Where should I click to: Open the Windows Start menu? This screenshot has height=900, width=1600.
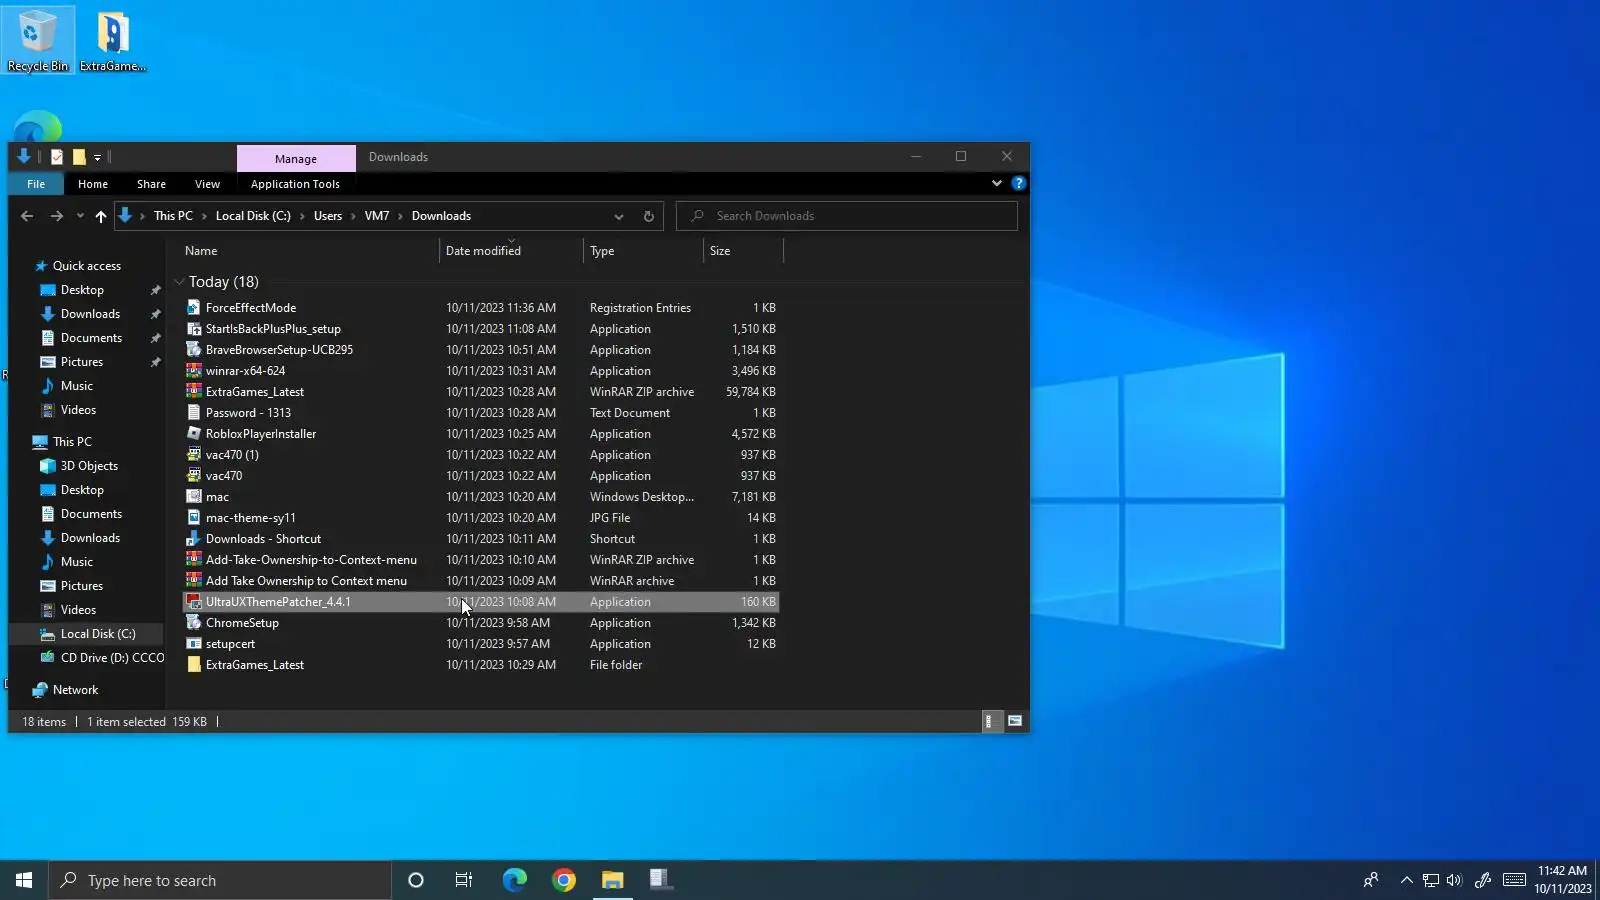pos(24,880)
